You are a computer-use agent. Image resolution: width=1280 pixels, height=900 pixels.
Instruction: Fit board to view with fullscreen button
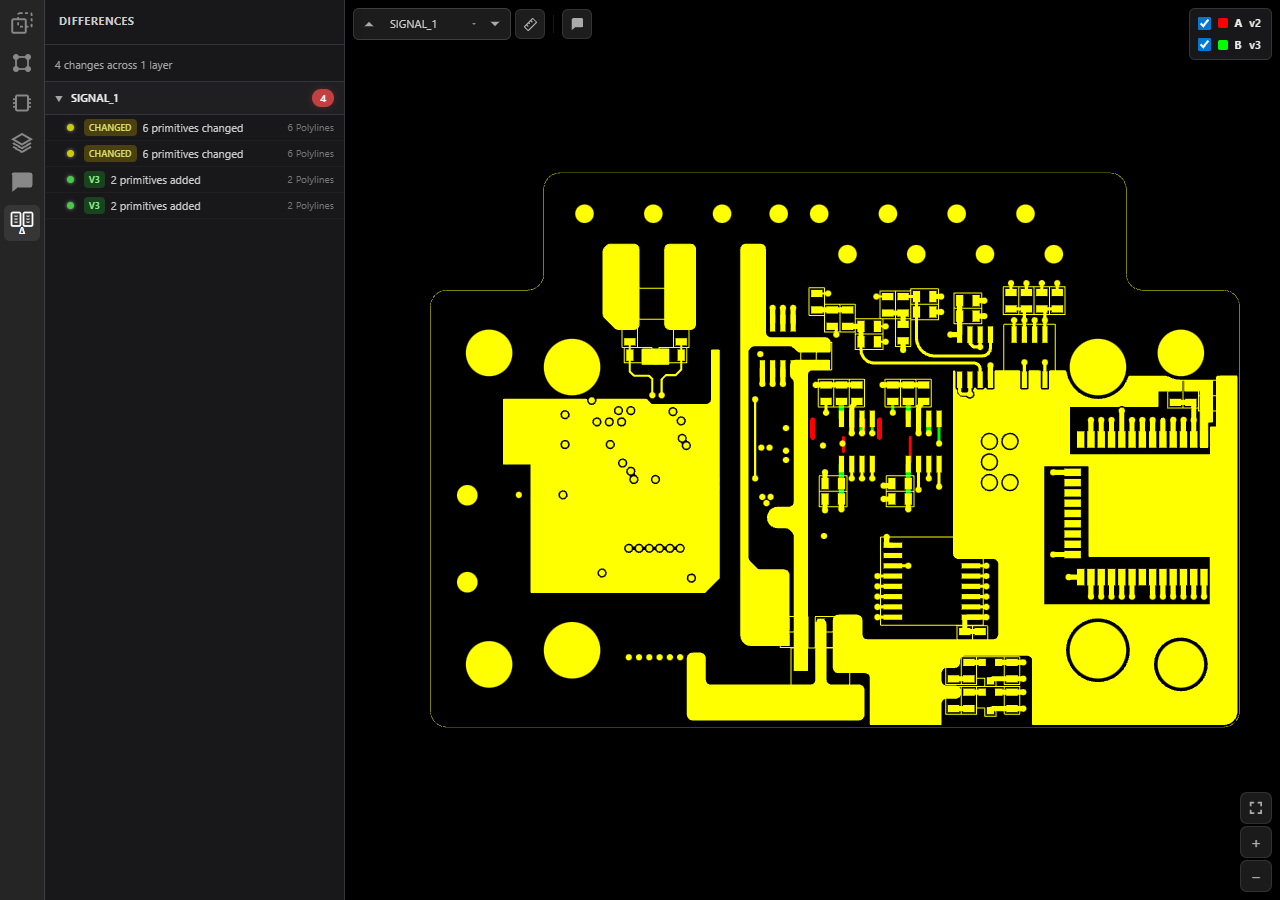pos(1256,808)
